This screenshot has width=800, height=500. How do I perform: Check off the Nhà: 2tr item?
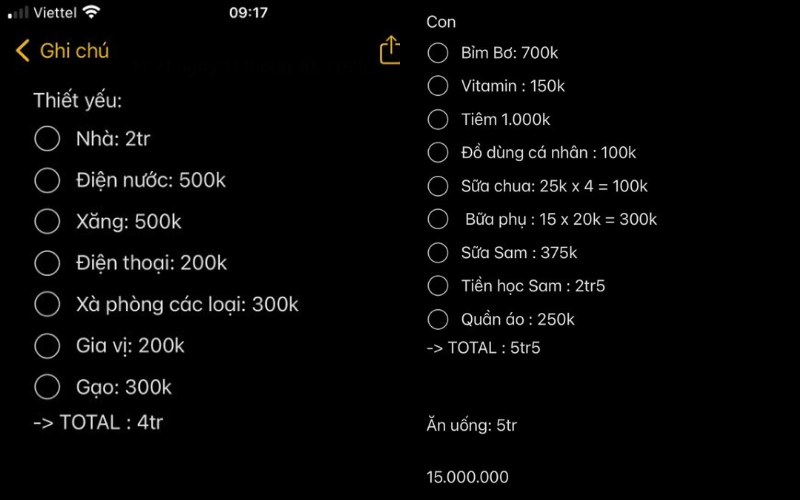point(47,139)
